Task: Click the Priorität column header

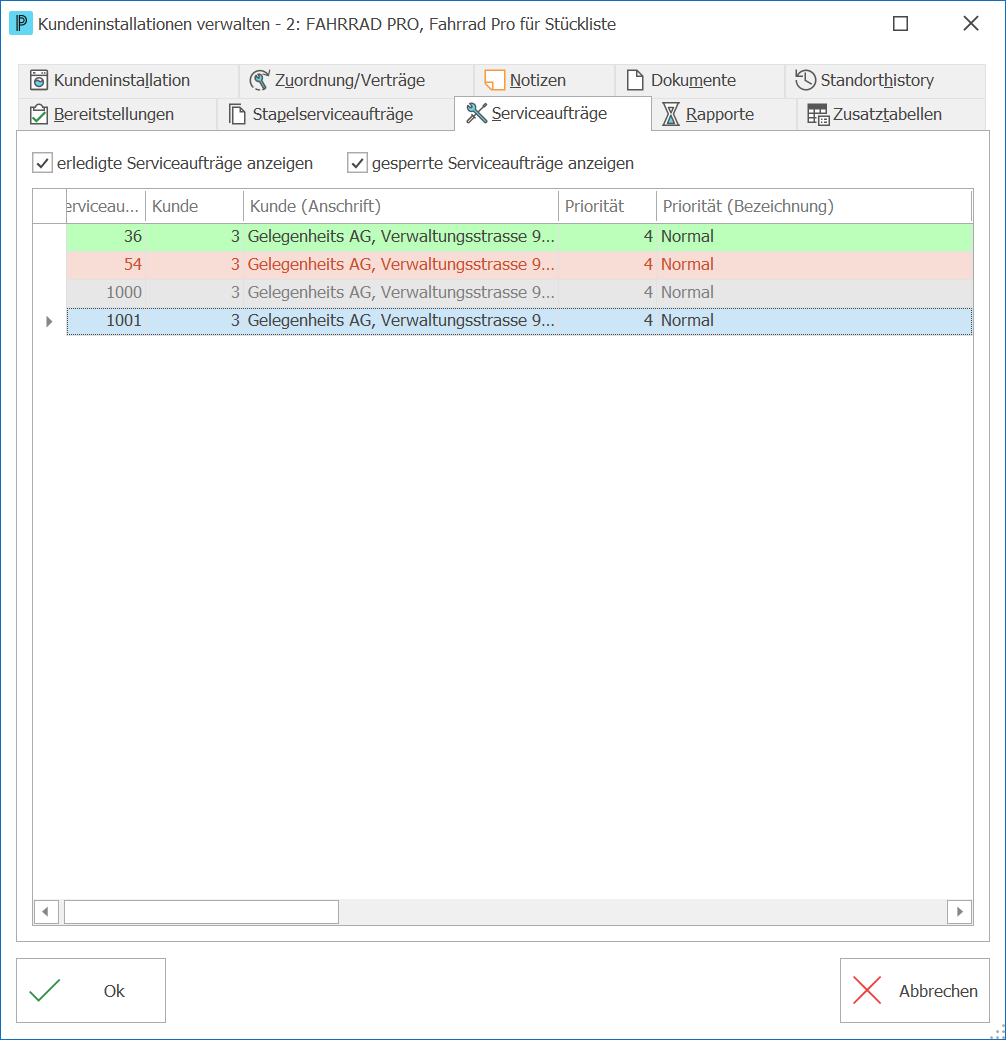Action: [x=607, y=206]
